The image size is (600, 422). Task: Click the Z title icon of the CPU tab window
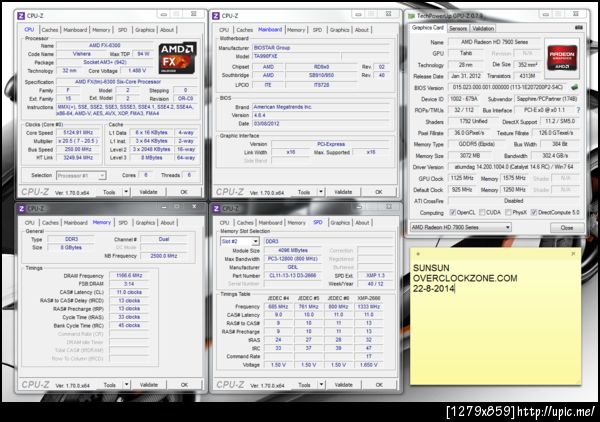21,16
